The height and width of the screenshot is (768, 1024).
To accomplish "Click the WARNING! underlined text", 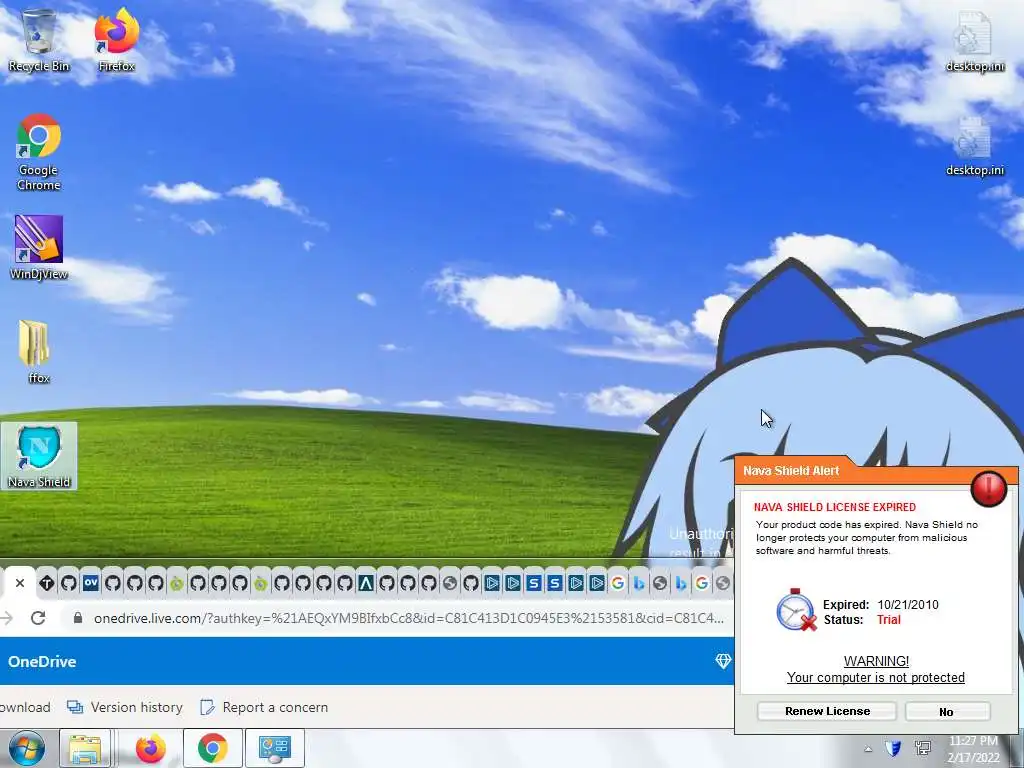I will tap(876, 661).
